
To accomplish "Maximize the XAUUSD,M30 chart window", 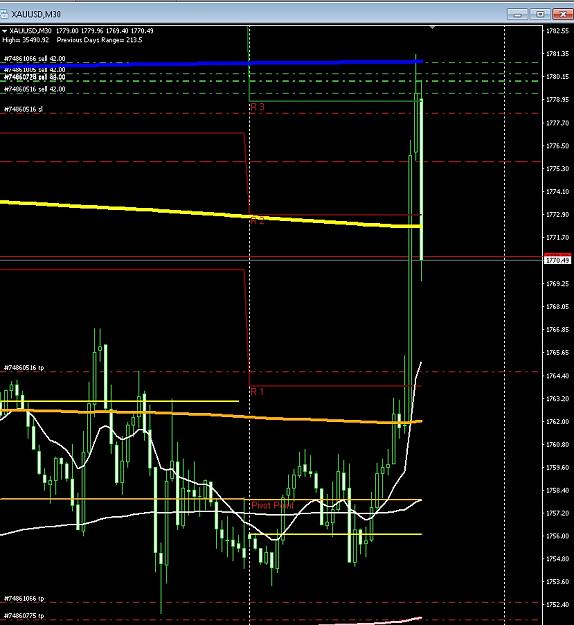I will 540,14.
